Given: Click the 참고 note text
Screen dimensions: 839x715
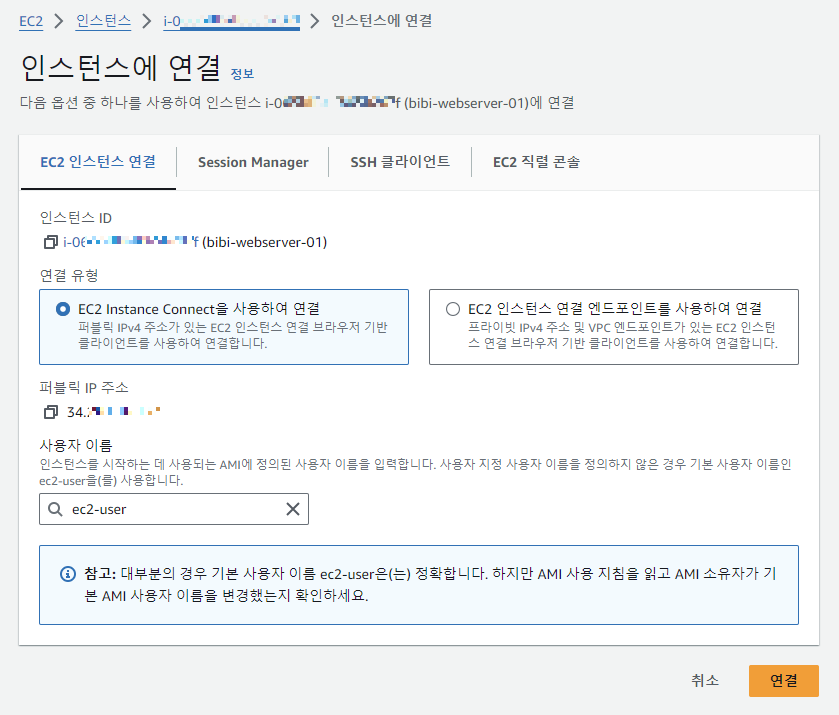Looking at the screenshot, I should pyautogui.click(x=431, y=584).
